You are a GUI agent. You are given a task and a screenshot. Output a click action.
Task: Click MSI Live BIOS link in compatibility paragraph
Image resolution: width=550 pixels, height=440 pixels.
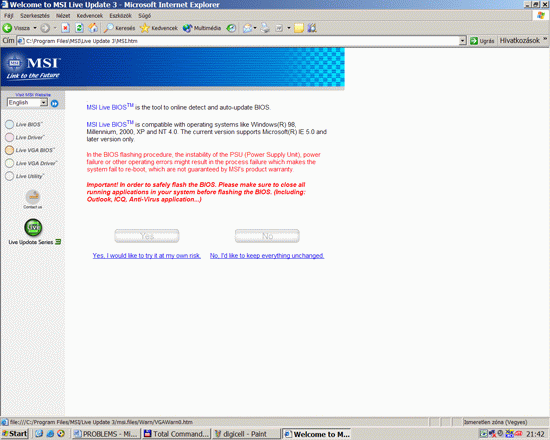click(x=110, y=124)
